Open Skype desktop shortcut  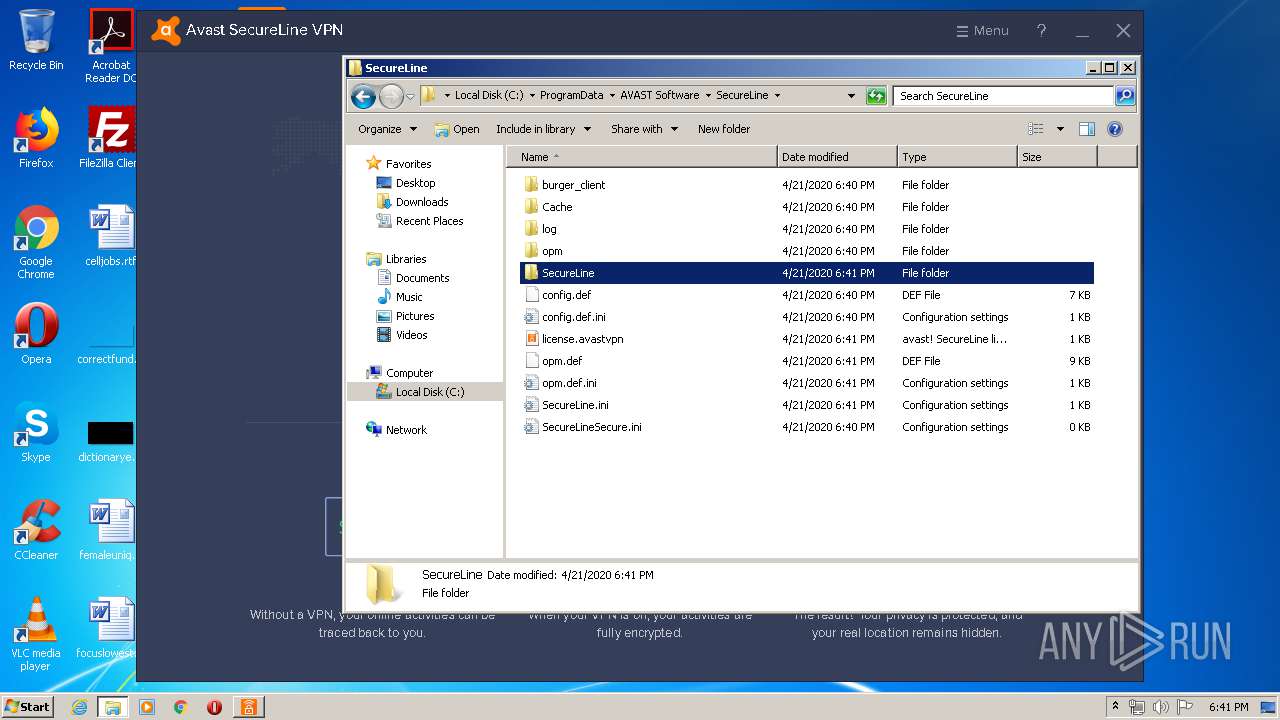(36, 432)
